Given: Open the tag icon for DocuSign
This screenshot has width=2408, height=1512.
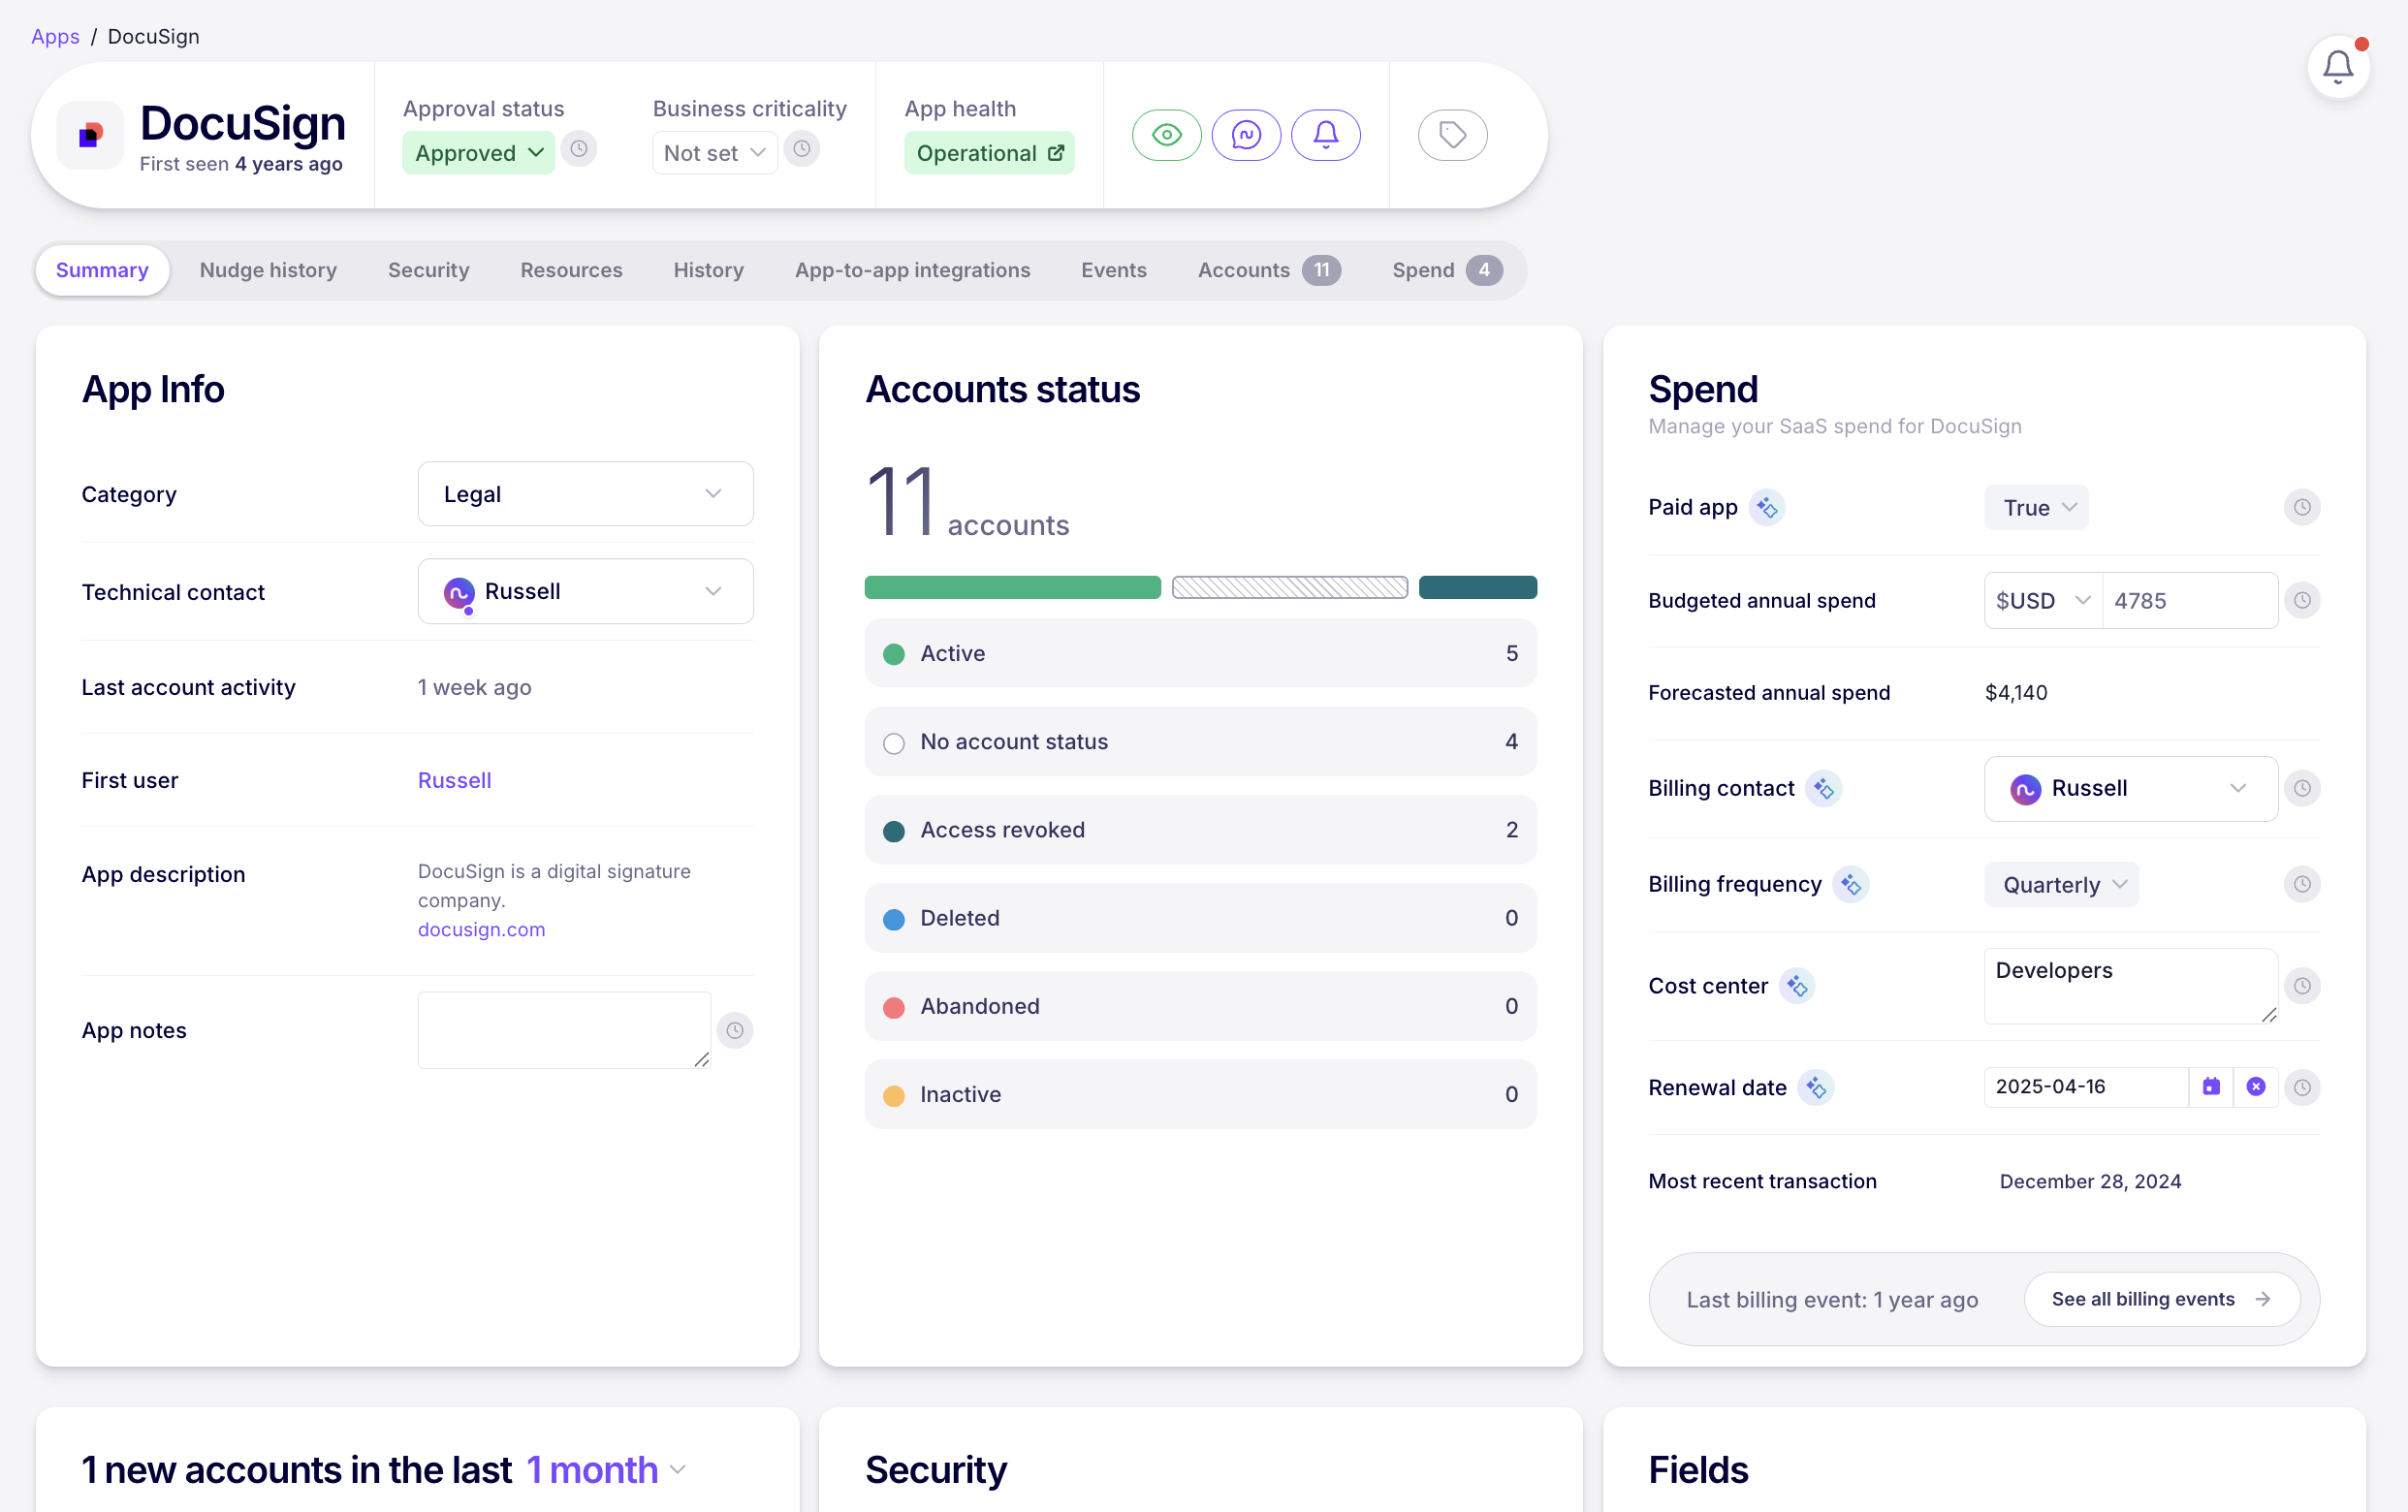Looking at the screenshot, I should [1452, 135].
